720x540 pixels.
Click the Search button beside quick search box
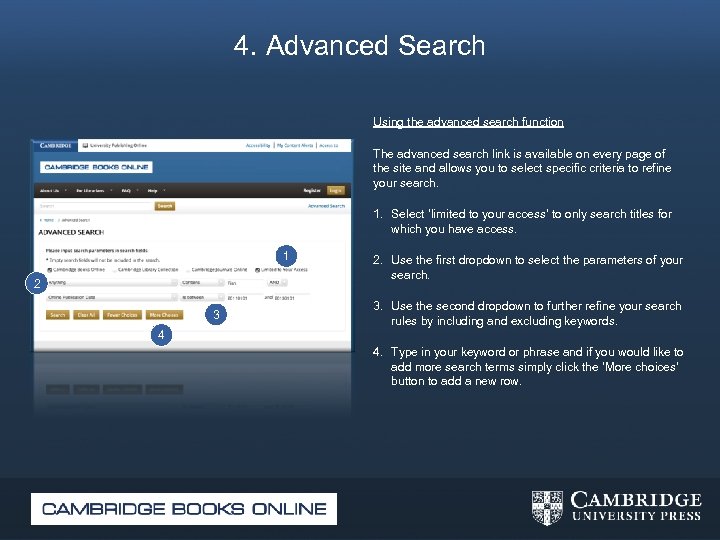[x=165, y=206]
